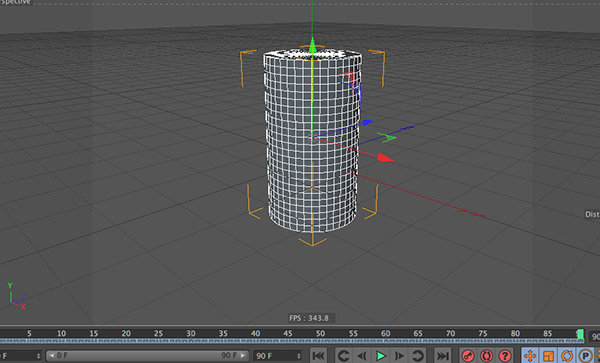The image size is (600, 363).
Task: Click the 90 F end frame field
Action: 278,356
